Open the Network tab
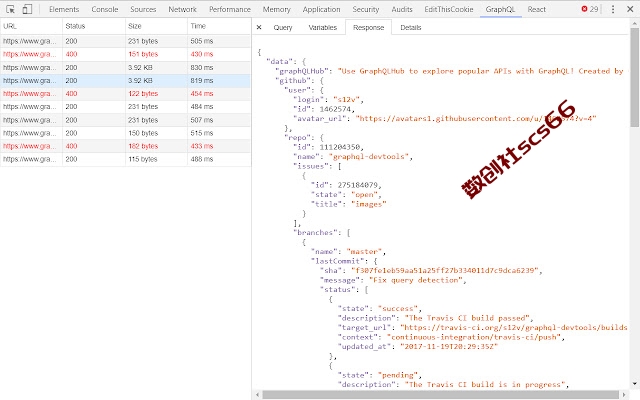 point(182,9)
